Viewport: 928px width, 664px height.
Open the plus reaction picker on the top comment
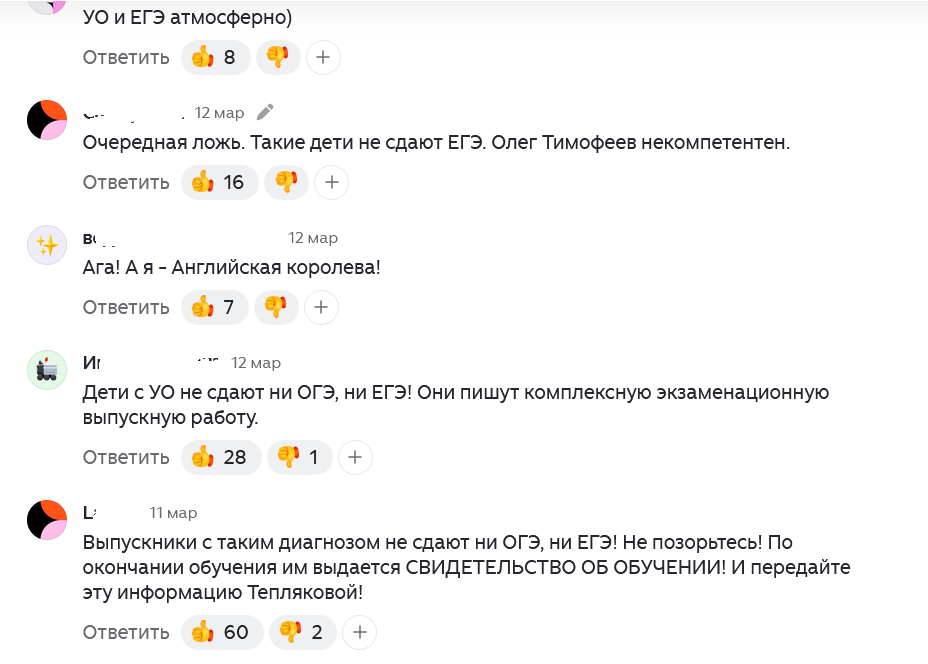[322, 57]
